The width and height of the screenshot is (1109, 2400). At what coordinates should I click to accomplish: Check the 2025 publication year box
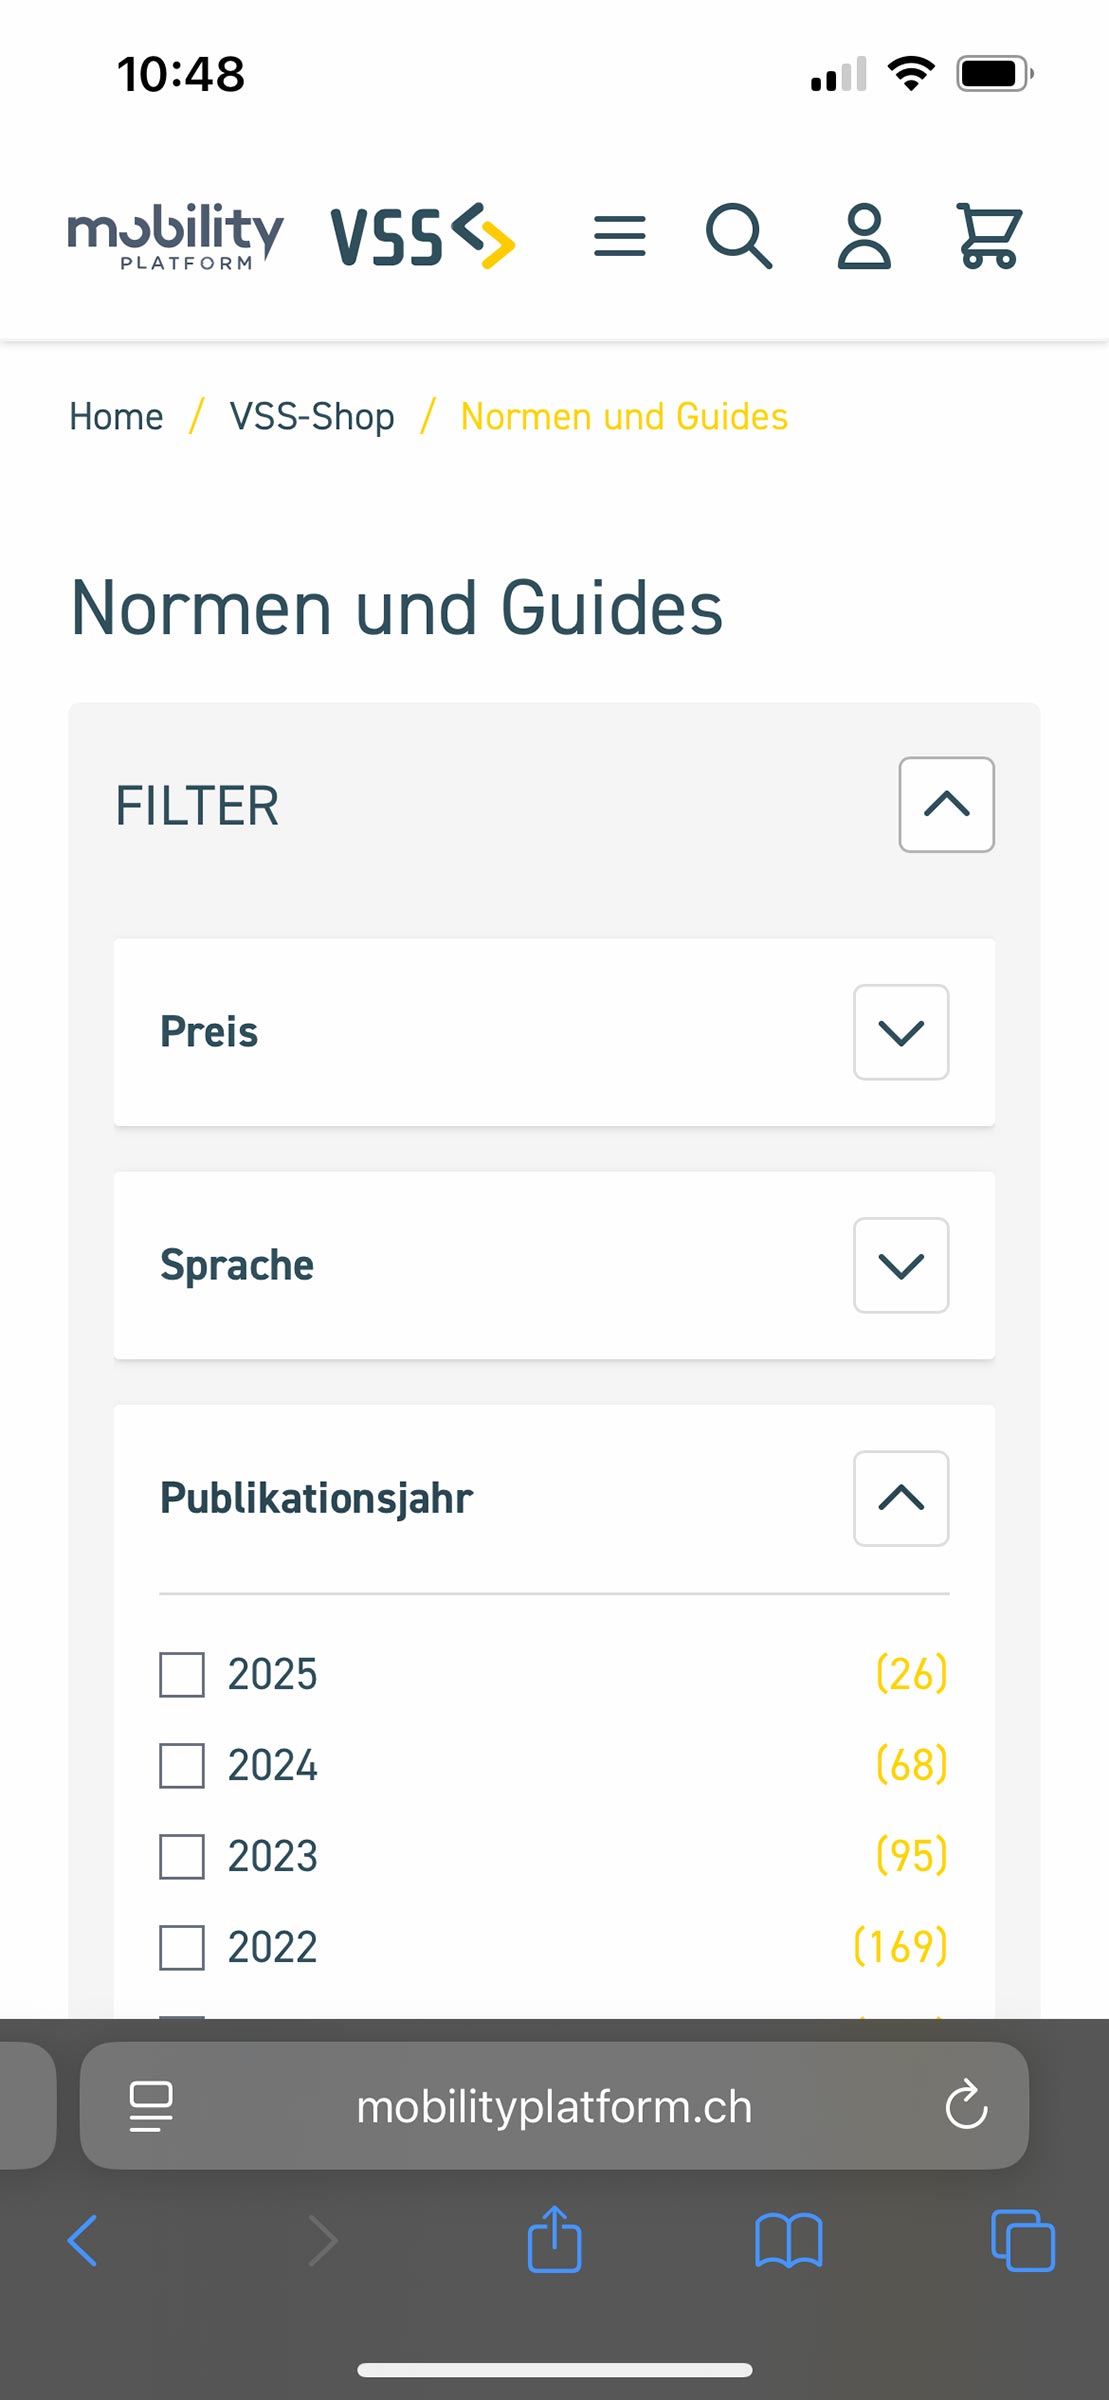[182, 1674]
